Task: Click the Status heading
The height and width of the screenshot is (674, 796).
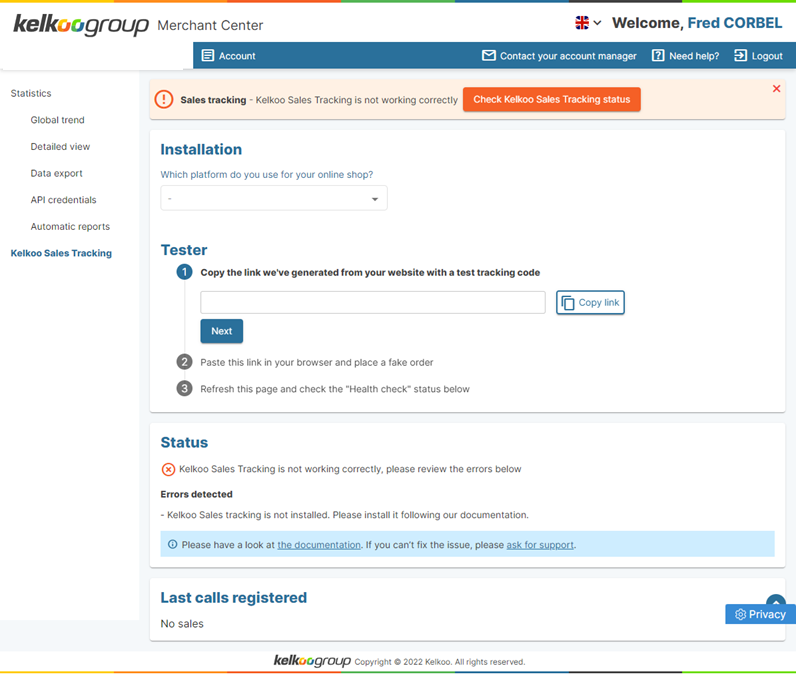Action: coord(184,443)
